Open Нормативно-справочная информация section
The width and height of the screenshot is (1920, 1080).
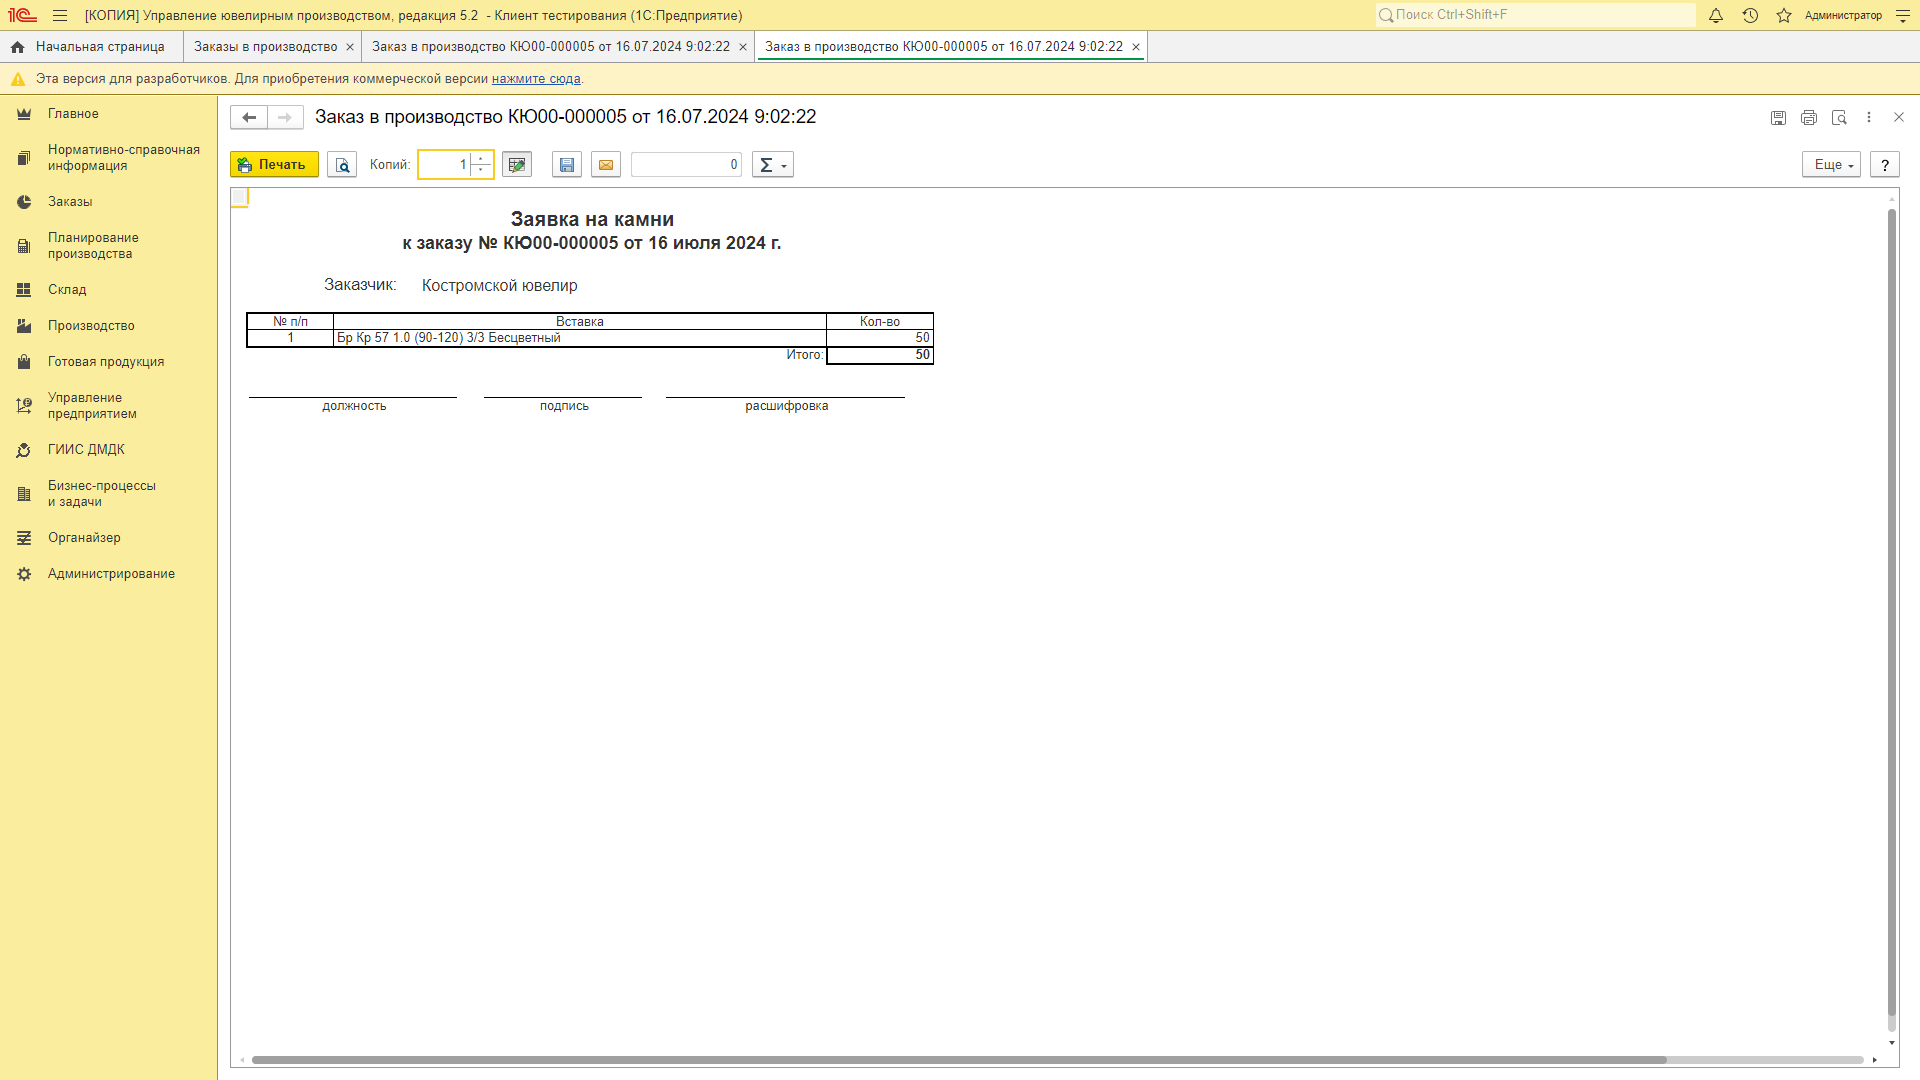pos(108,158)
